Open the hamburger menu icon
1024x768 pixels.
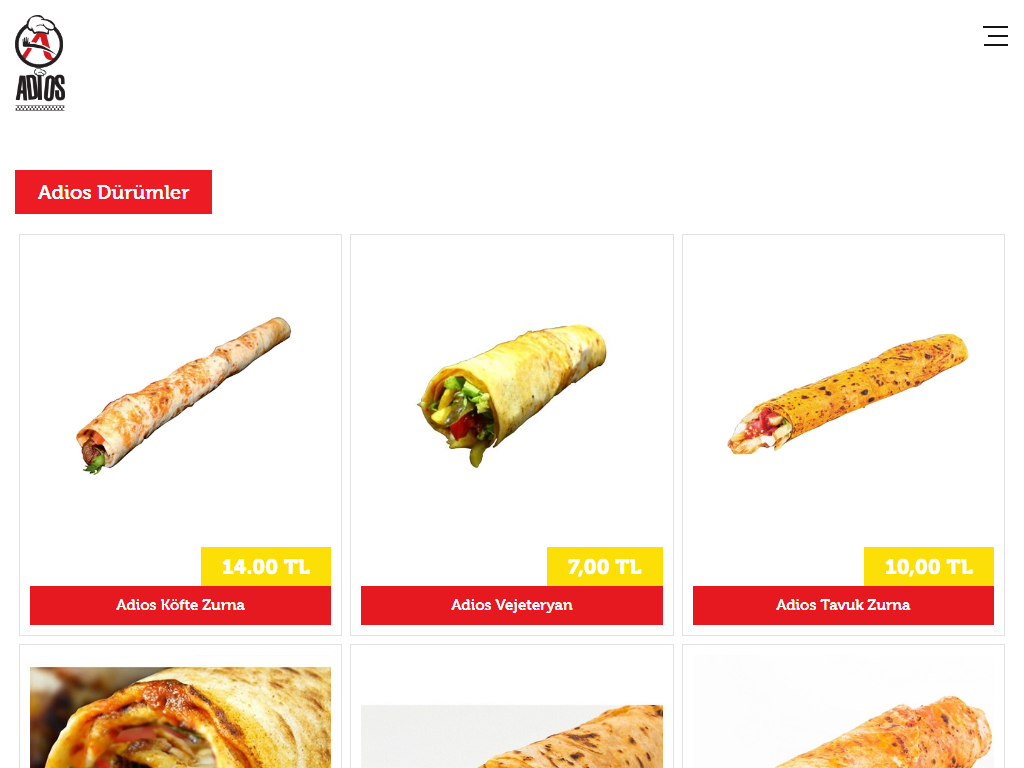tap(995, 36)
